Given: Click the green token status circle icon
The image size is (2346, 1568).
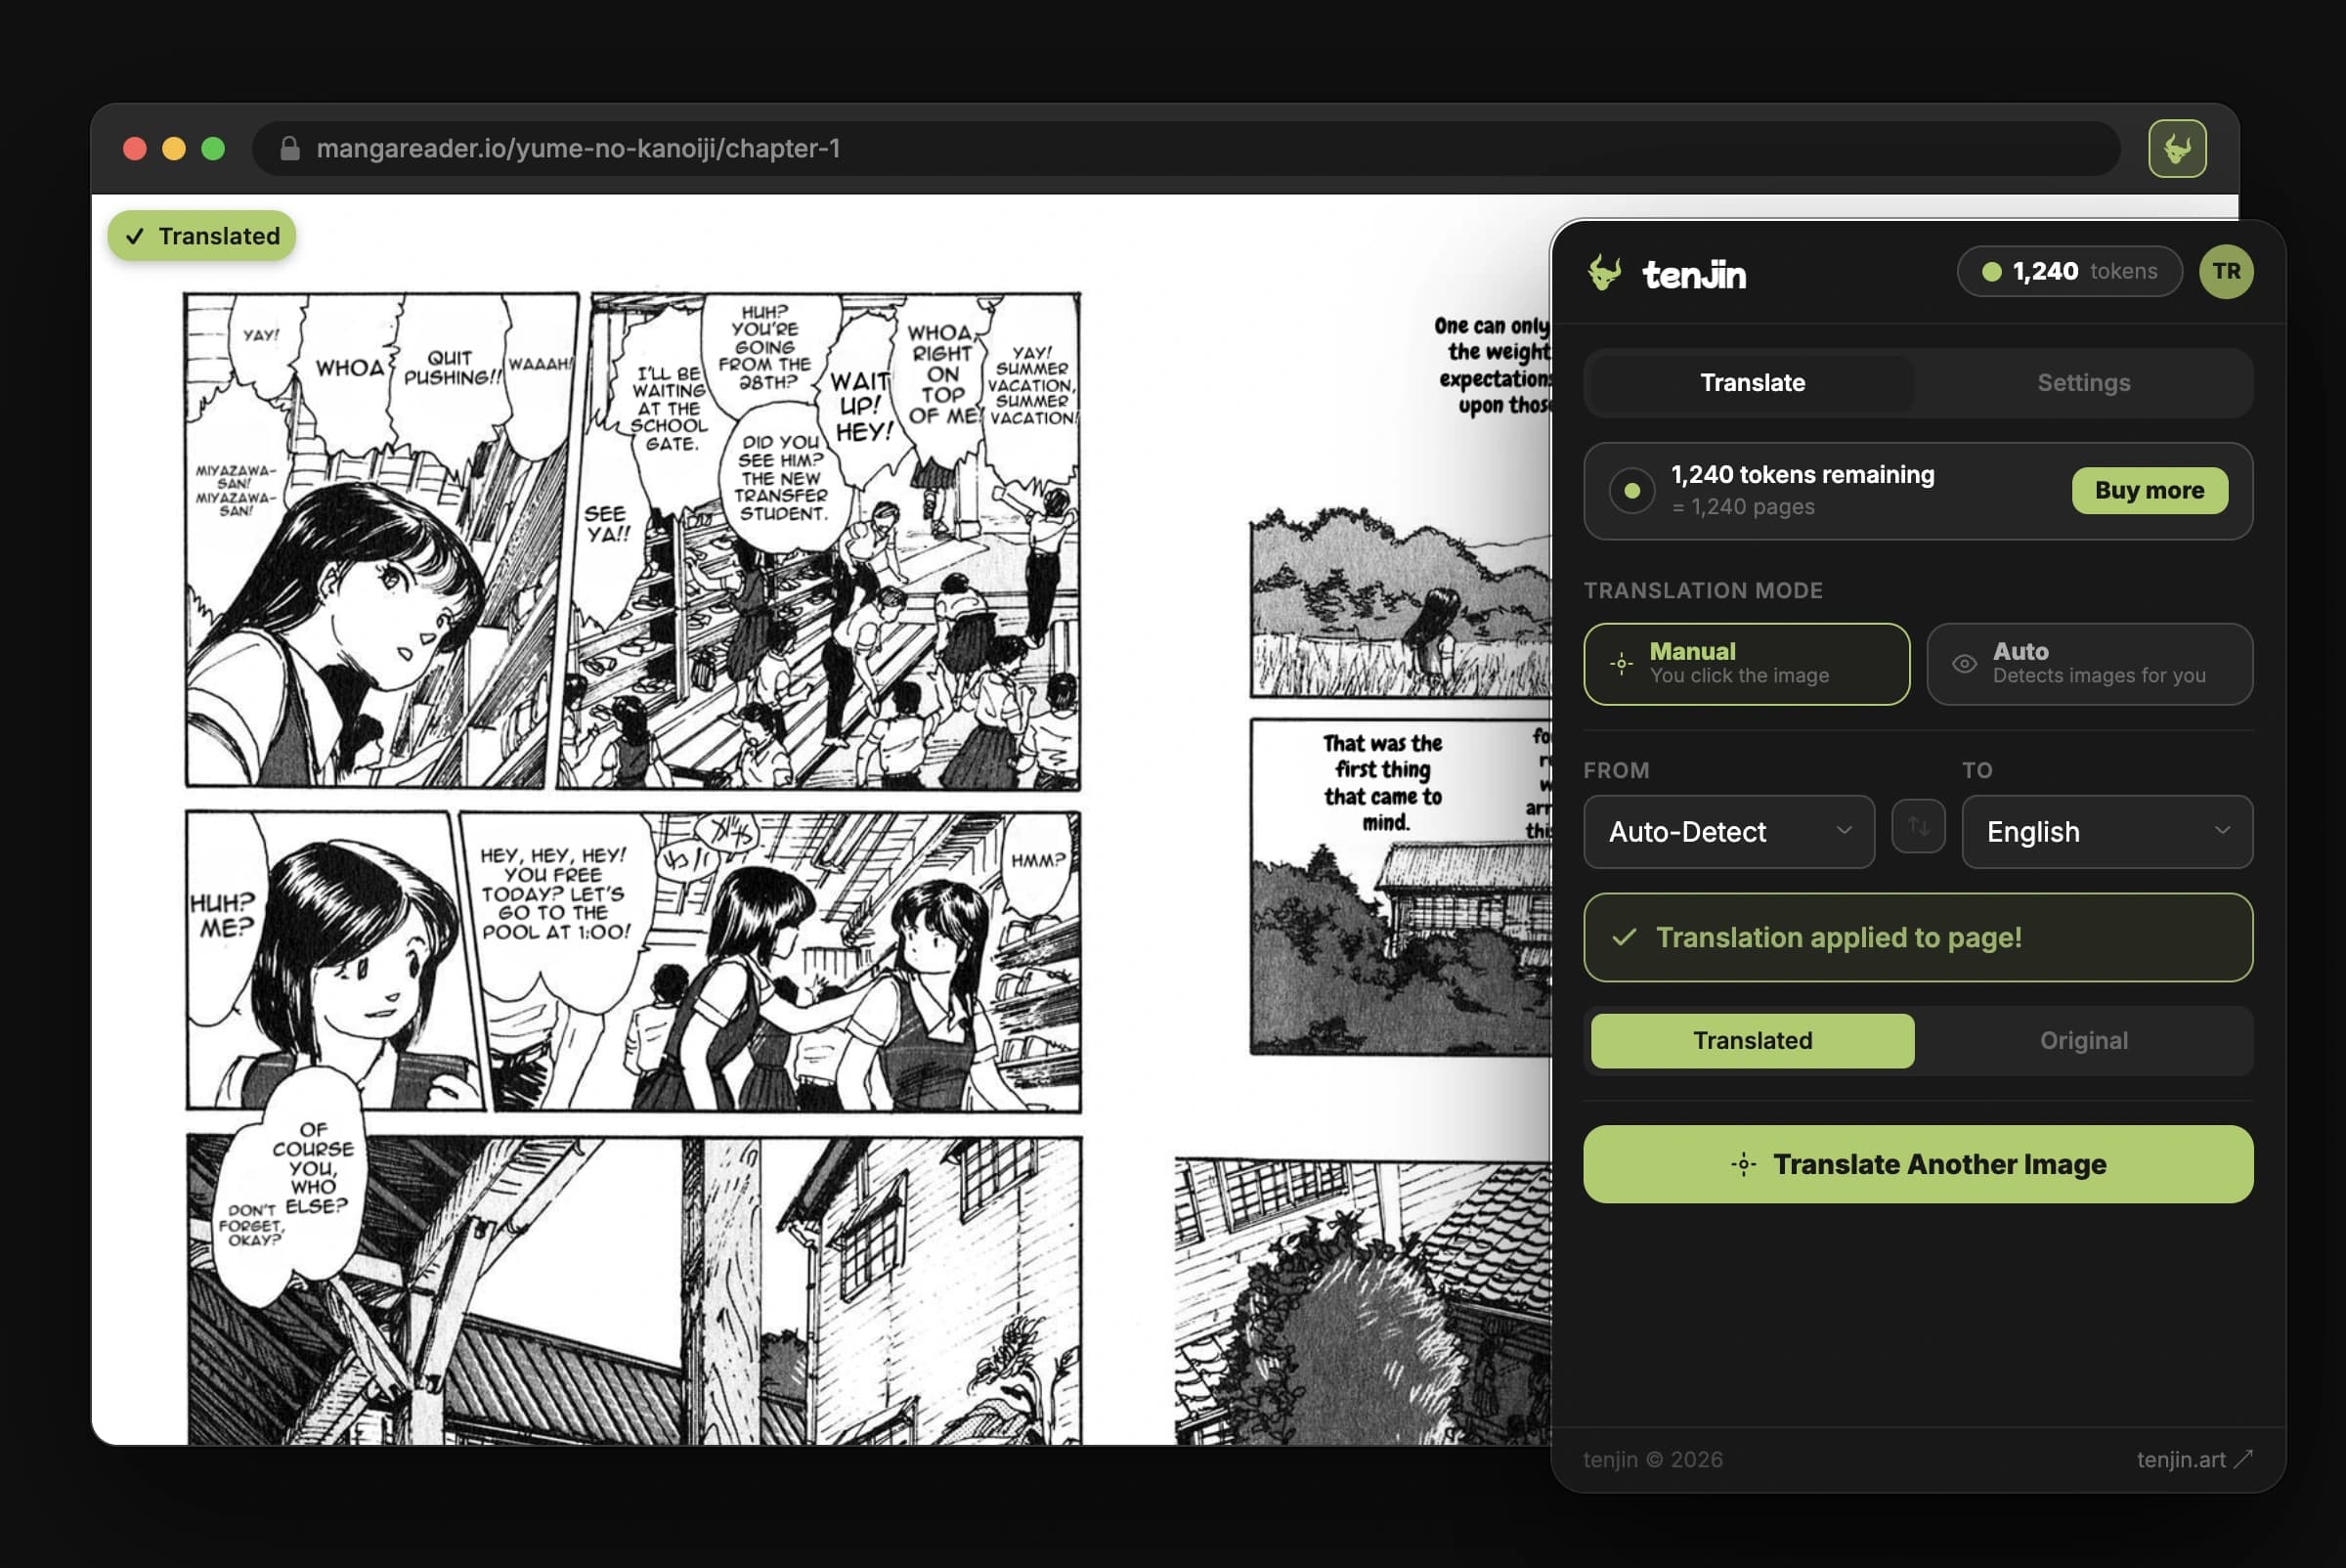Looking at the screenshot, I should (x=1631, y=491).
